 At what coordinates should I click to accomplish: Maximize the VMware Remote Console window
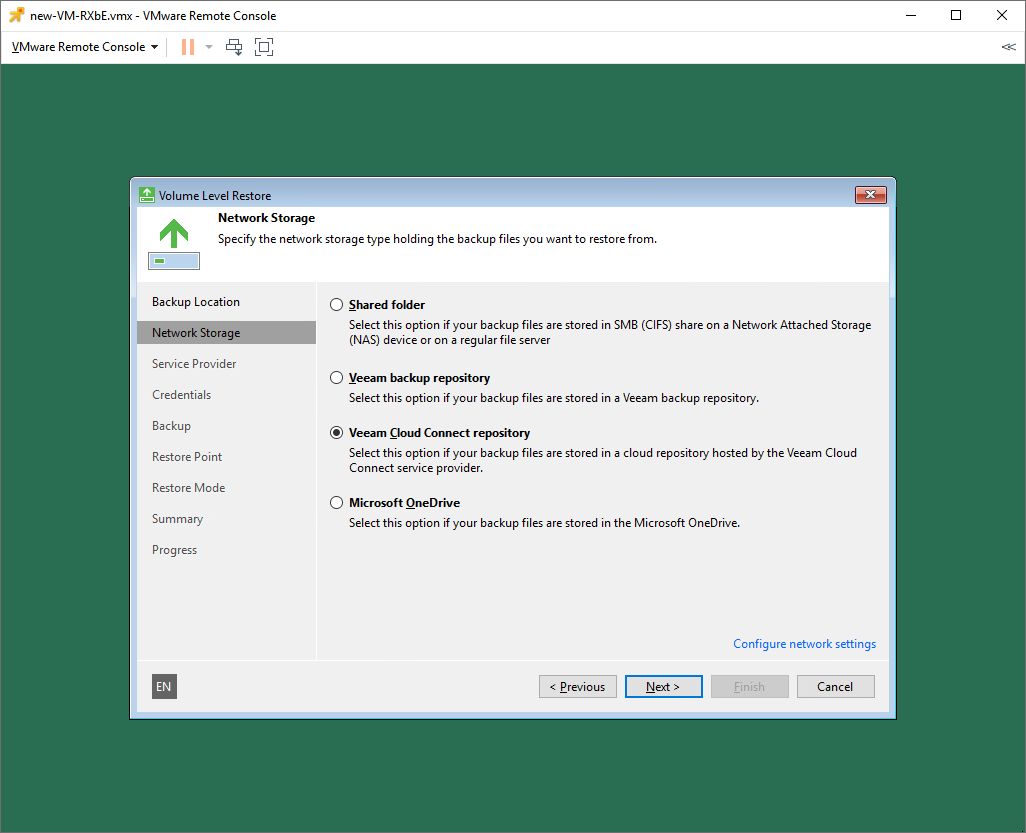point(956,15)
